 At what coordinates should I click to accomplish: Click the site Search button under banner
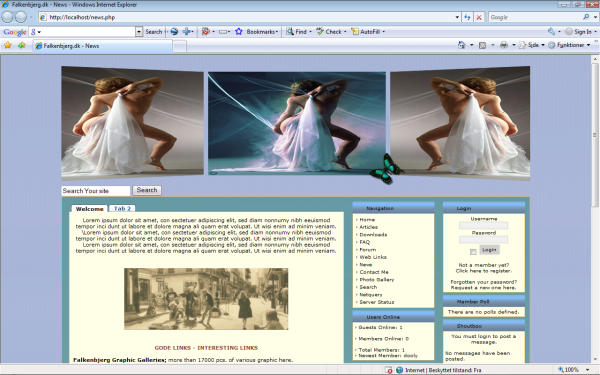147,190
